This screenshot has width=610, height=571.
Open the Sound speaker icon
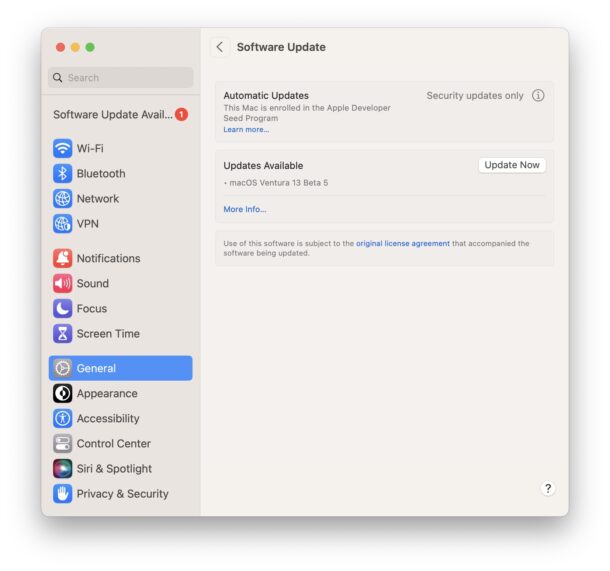tap(62, 283)
